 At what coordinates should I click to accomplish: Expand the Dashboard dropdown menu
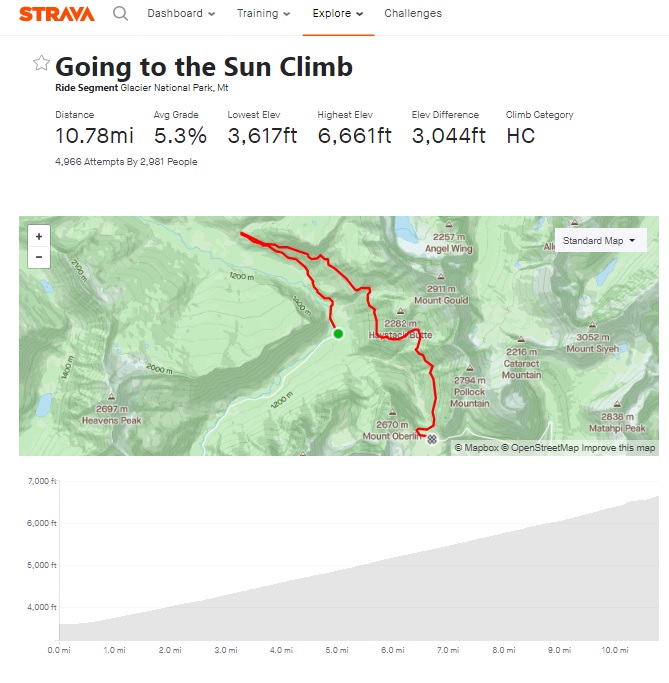(x=181, y=14)
